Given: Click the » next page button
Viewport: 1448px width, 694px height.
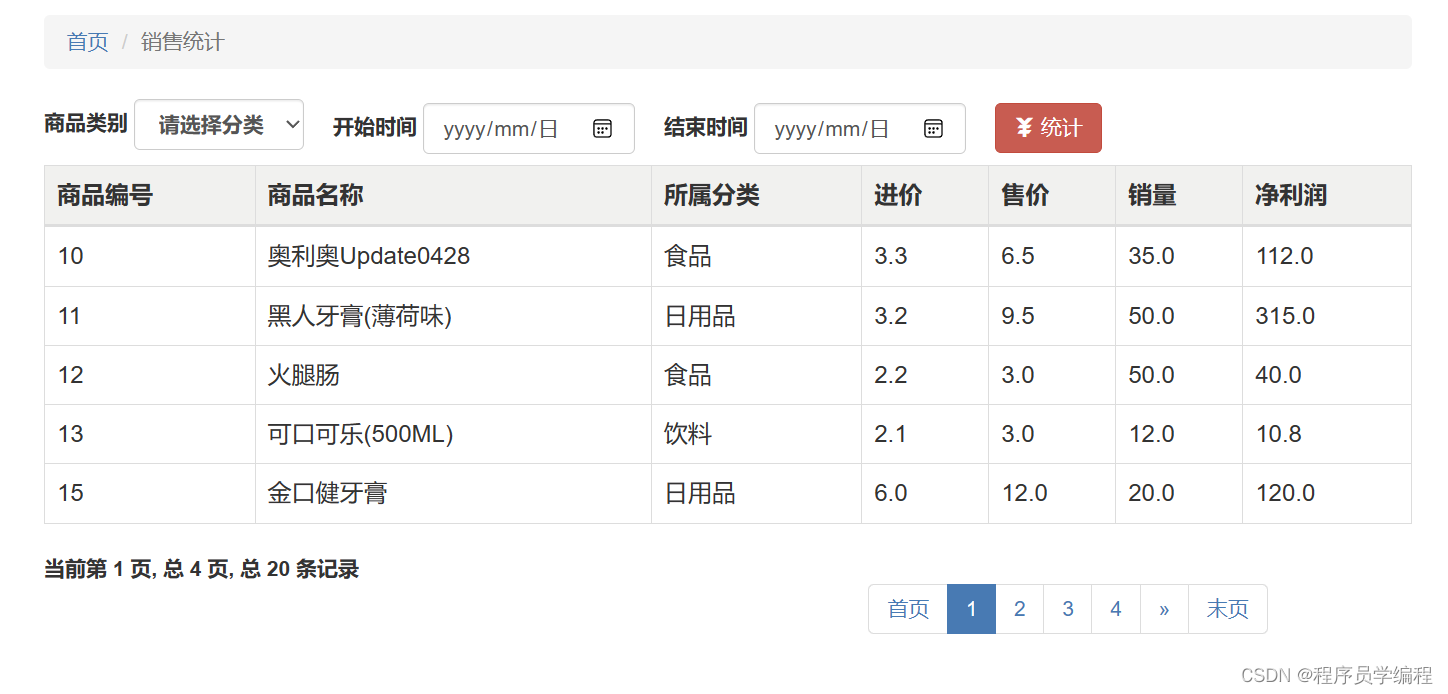Looking at the screenshot, I should point(1164,609).
